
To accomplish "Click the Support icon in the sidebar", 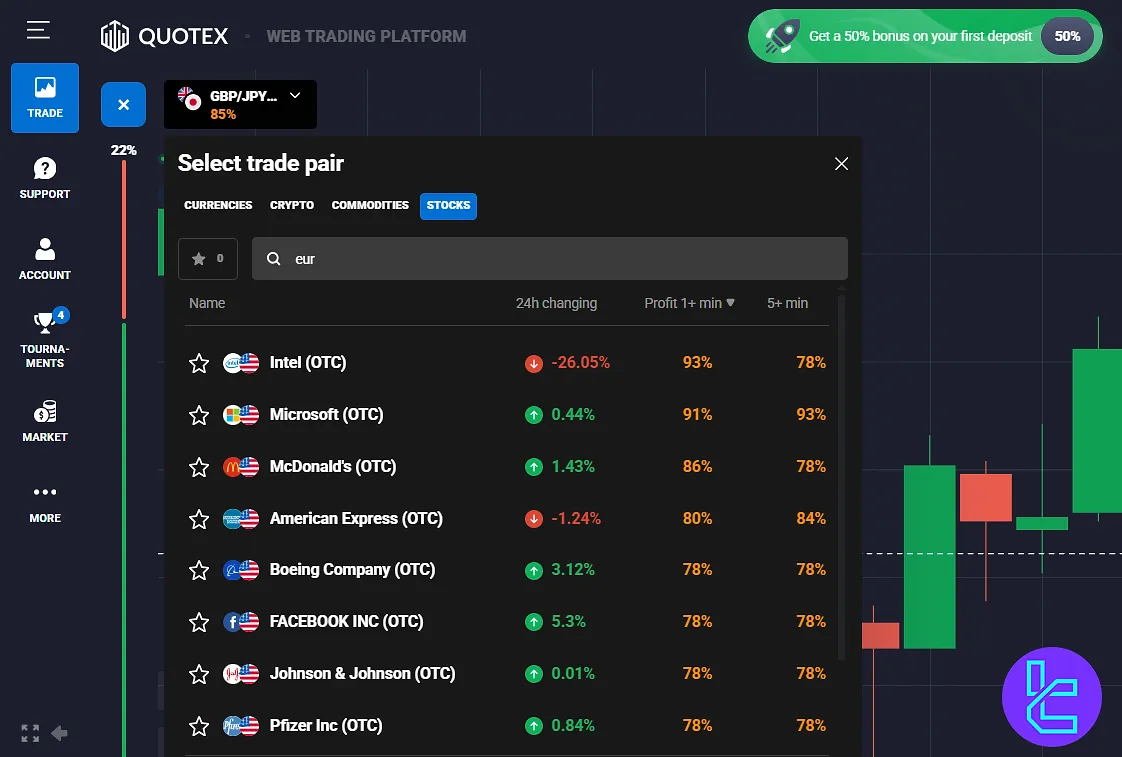I will (44, 178).
